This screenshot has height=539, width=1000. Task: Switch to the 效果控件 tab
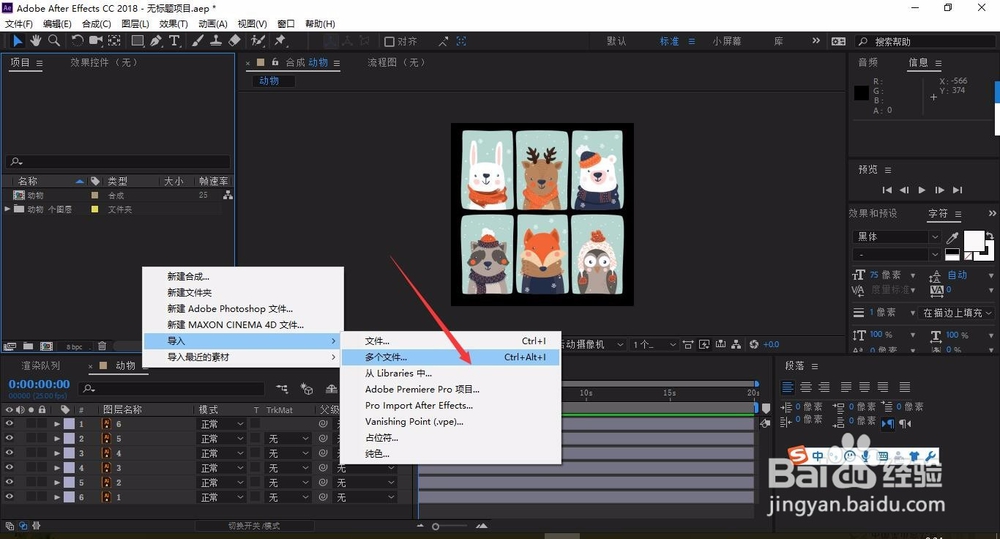[x=104, y=63]
